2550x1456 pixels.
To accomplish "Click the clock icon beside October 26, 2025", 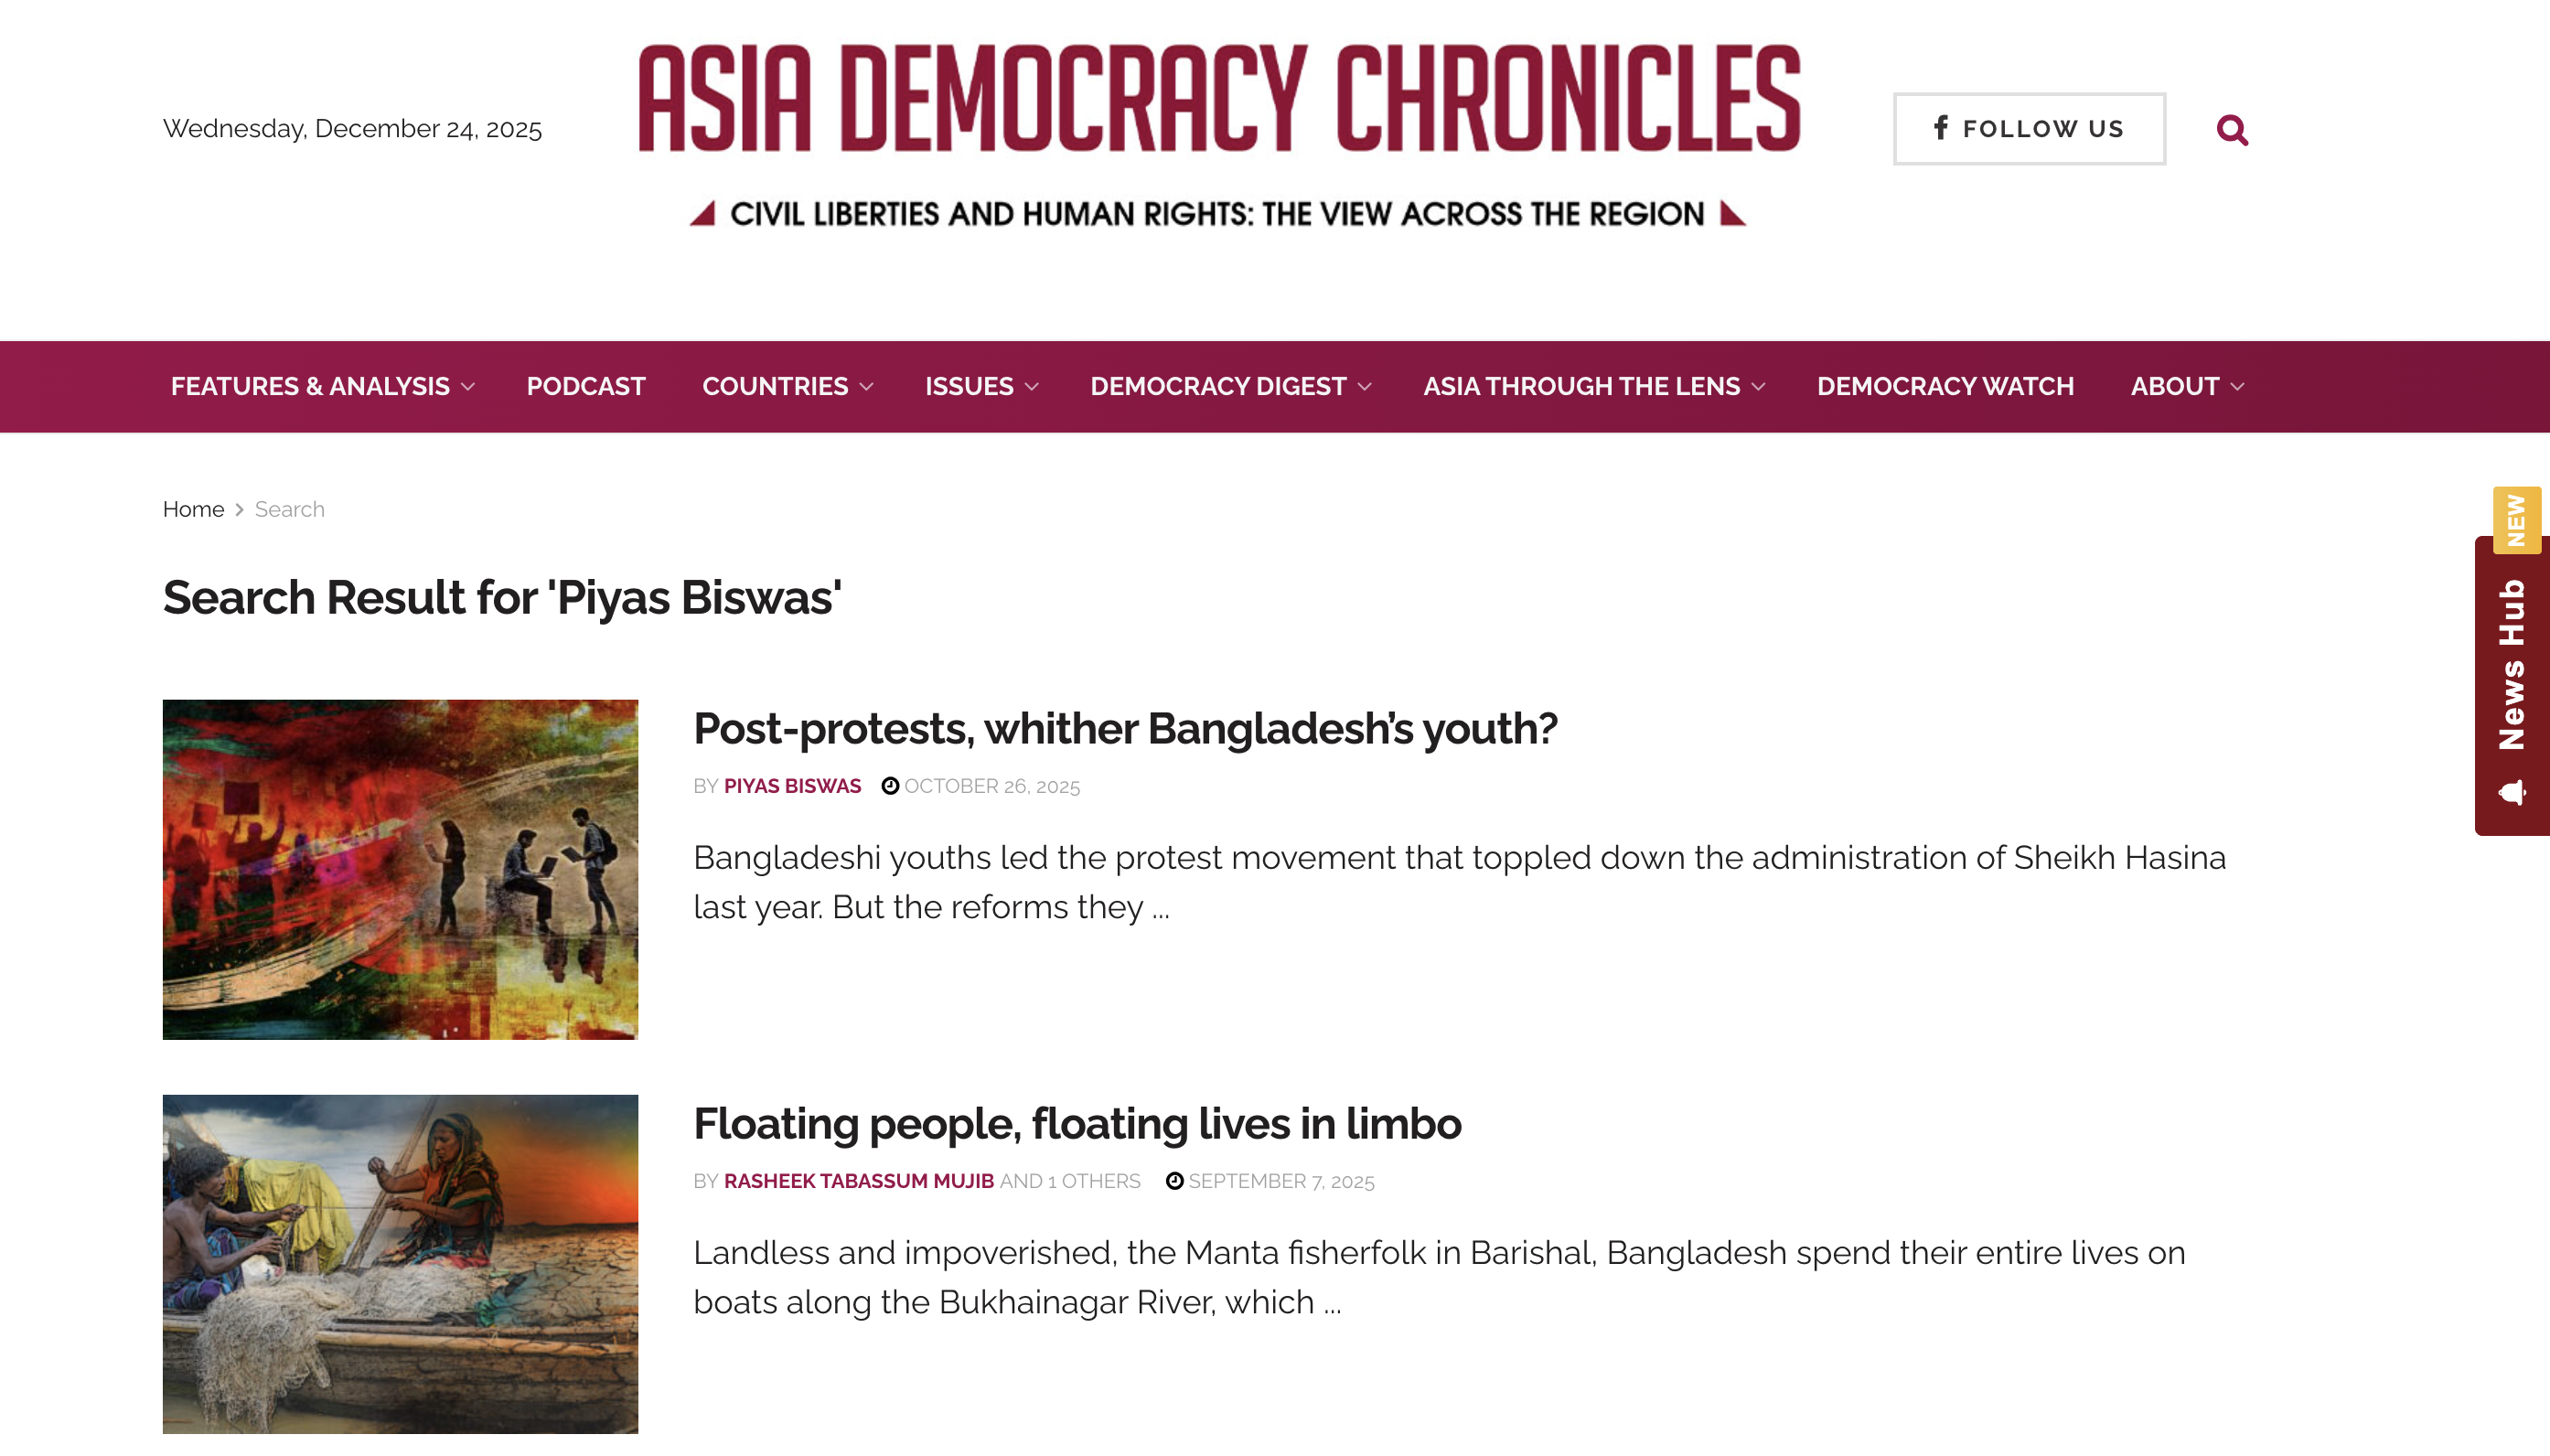I will pyautogui.click(x=889, y=786).
